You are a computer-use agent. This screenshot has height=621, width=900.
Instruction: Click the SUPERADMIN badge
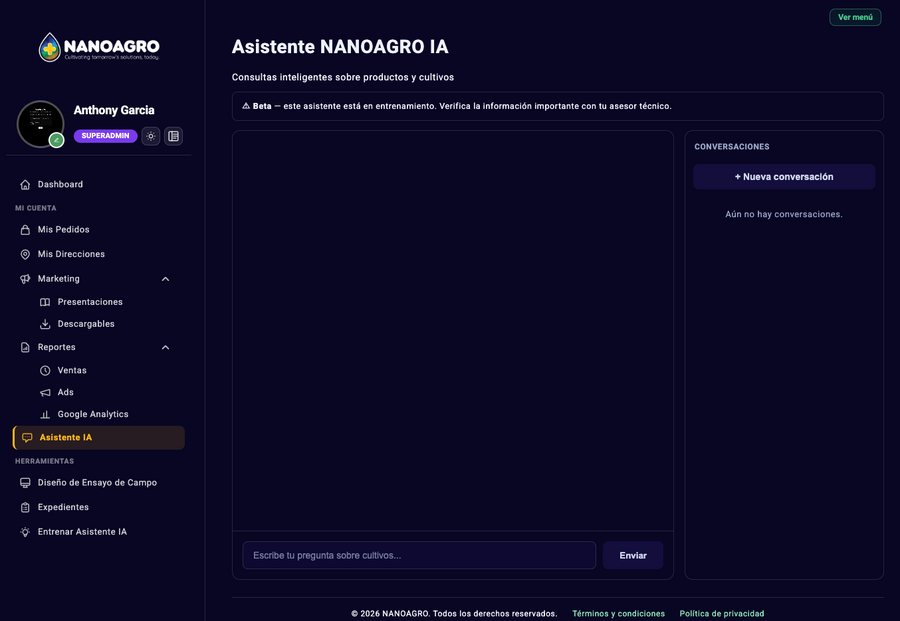[x=106, y=136]
